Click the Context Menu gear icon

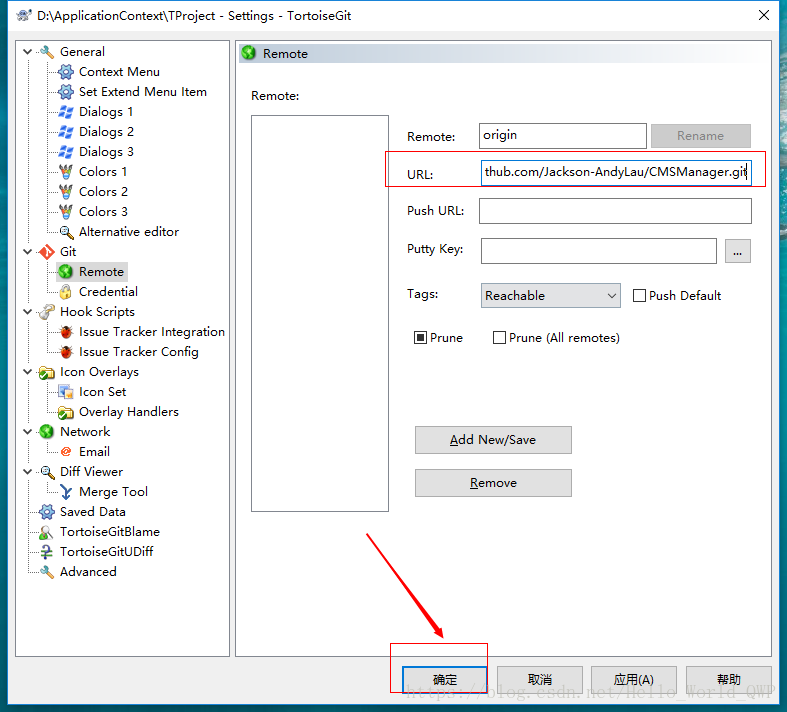coord(66,72)
